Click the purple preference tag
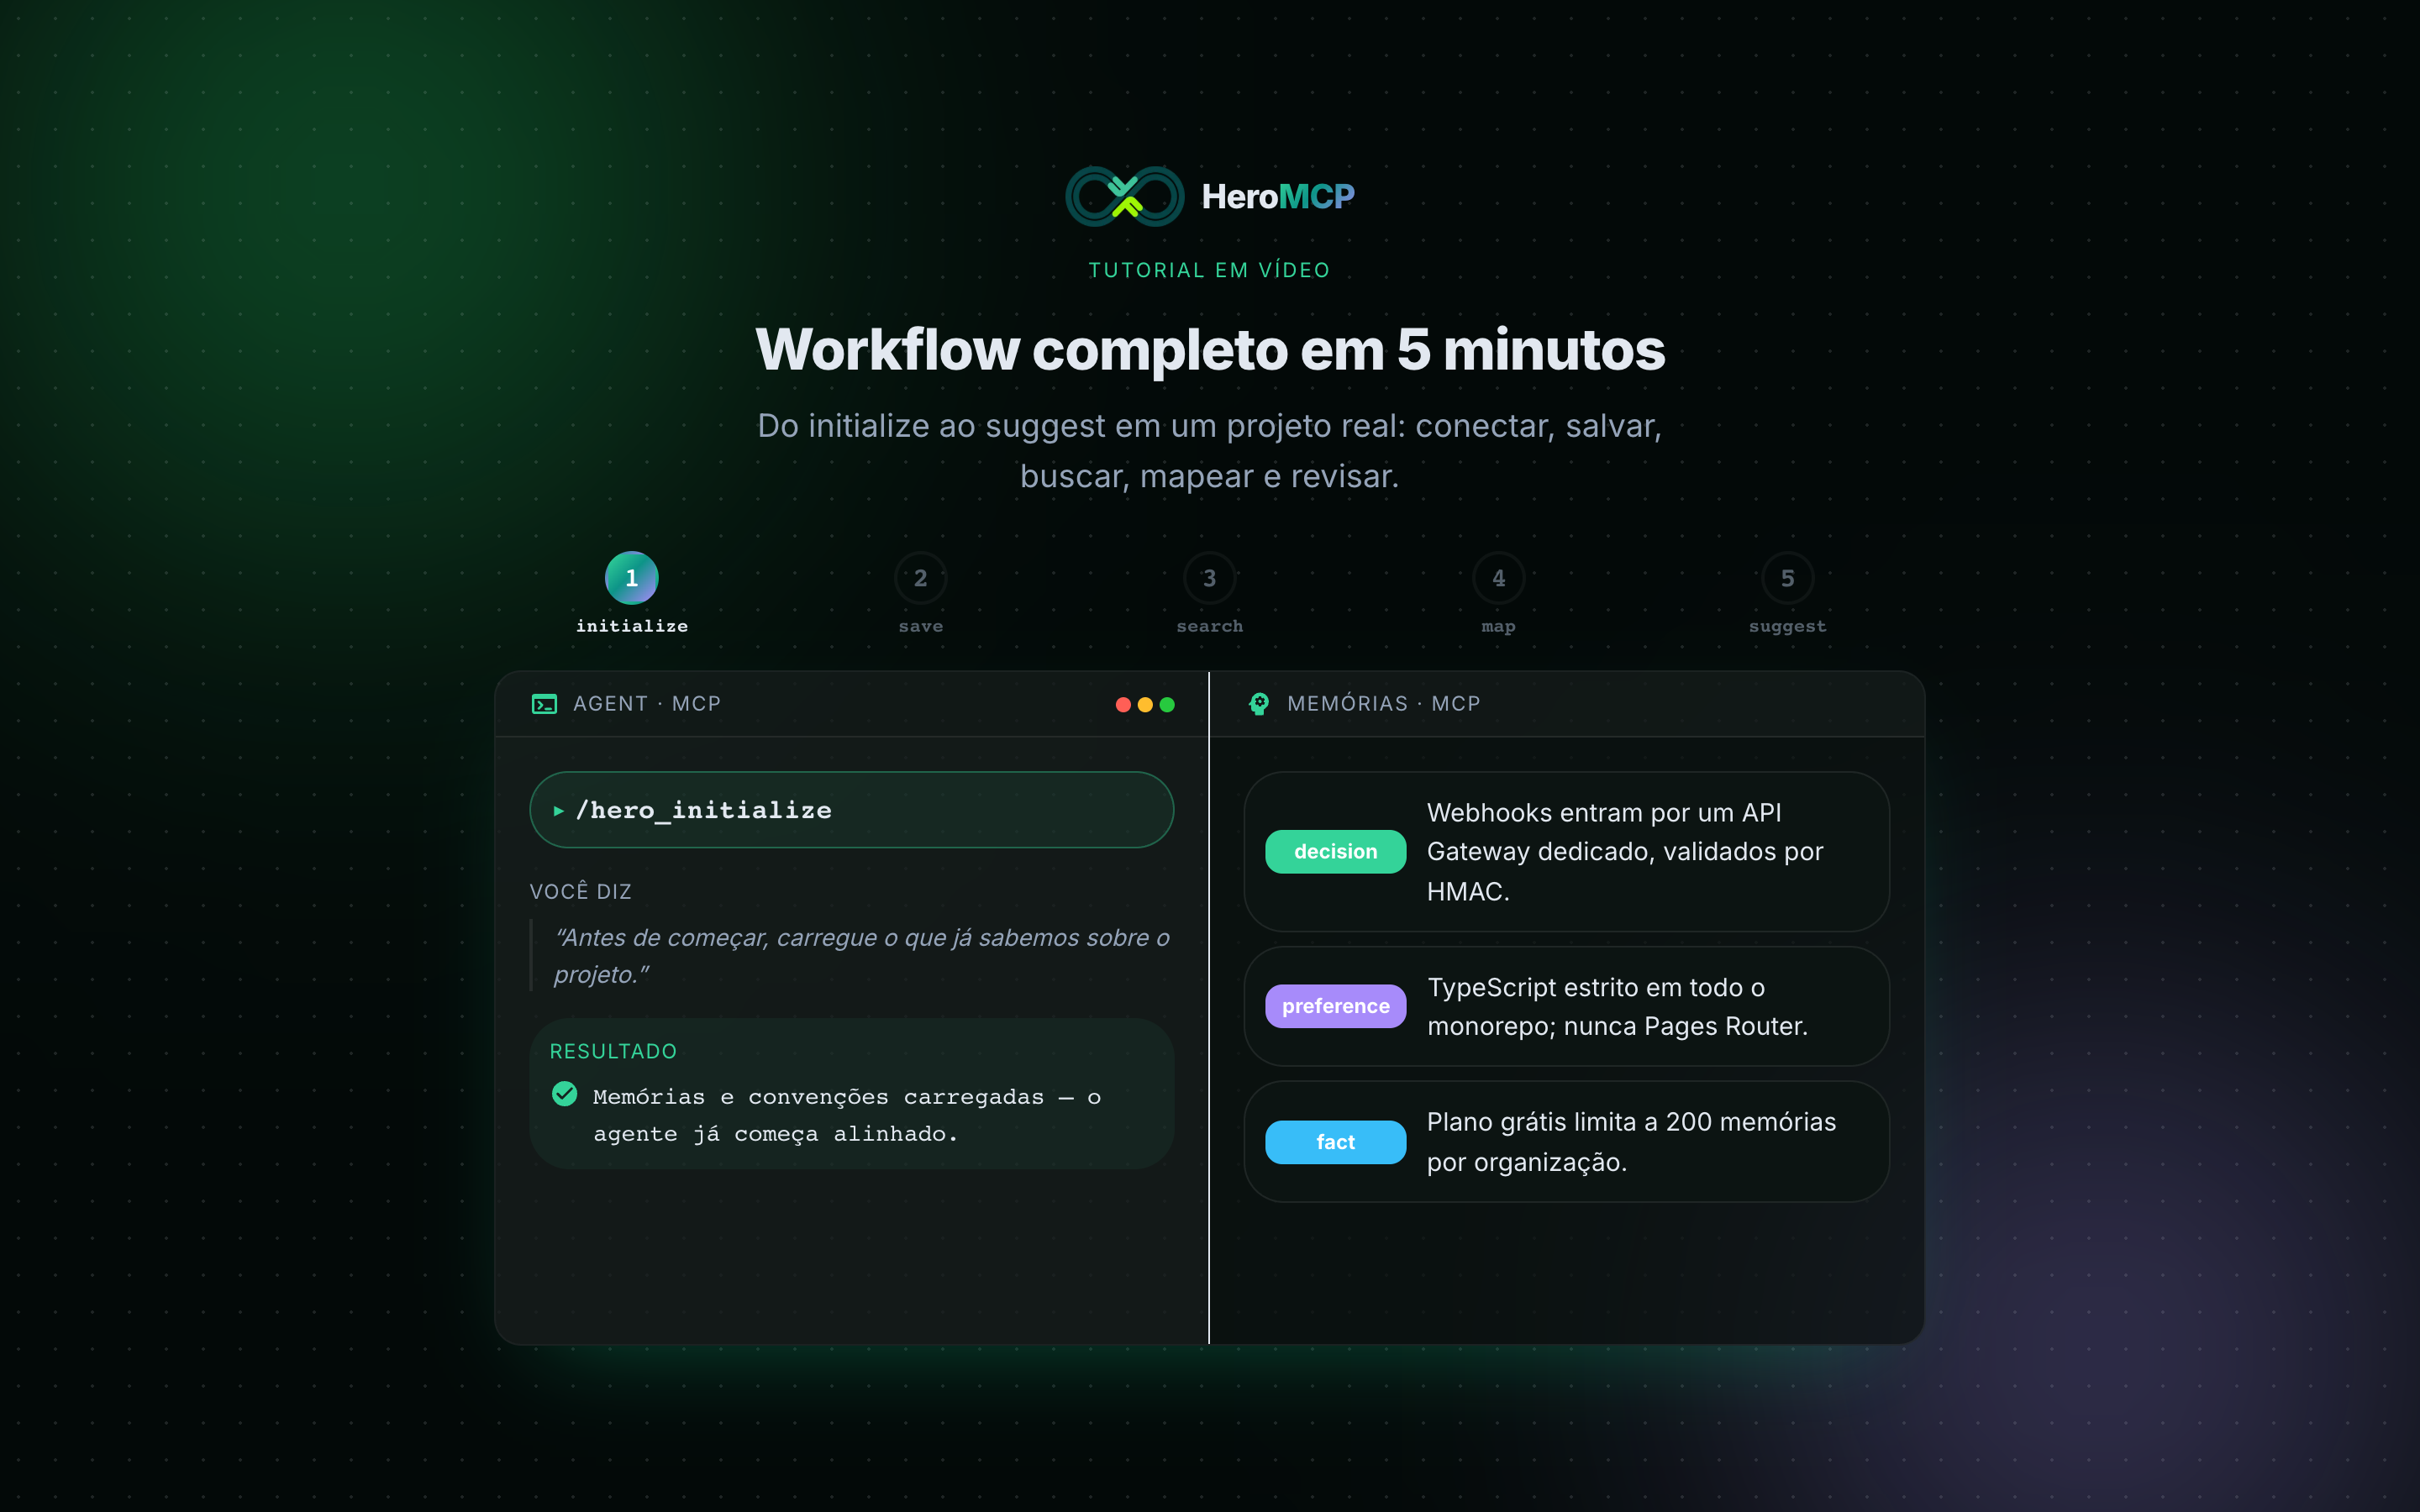This screenshot has width=2420, height=1512. [1336, 1006]
